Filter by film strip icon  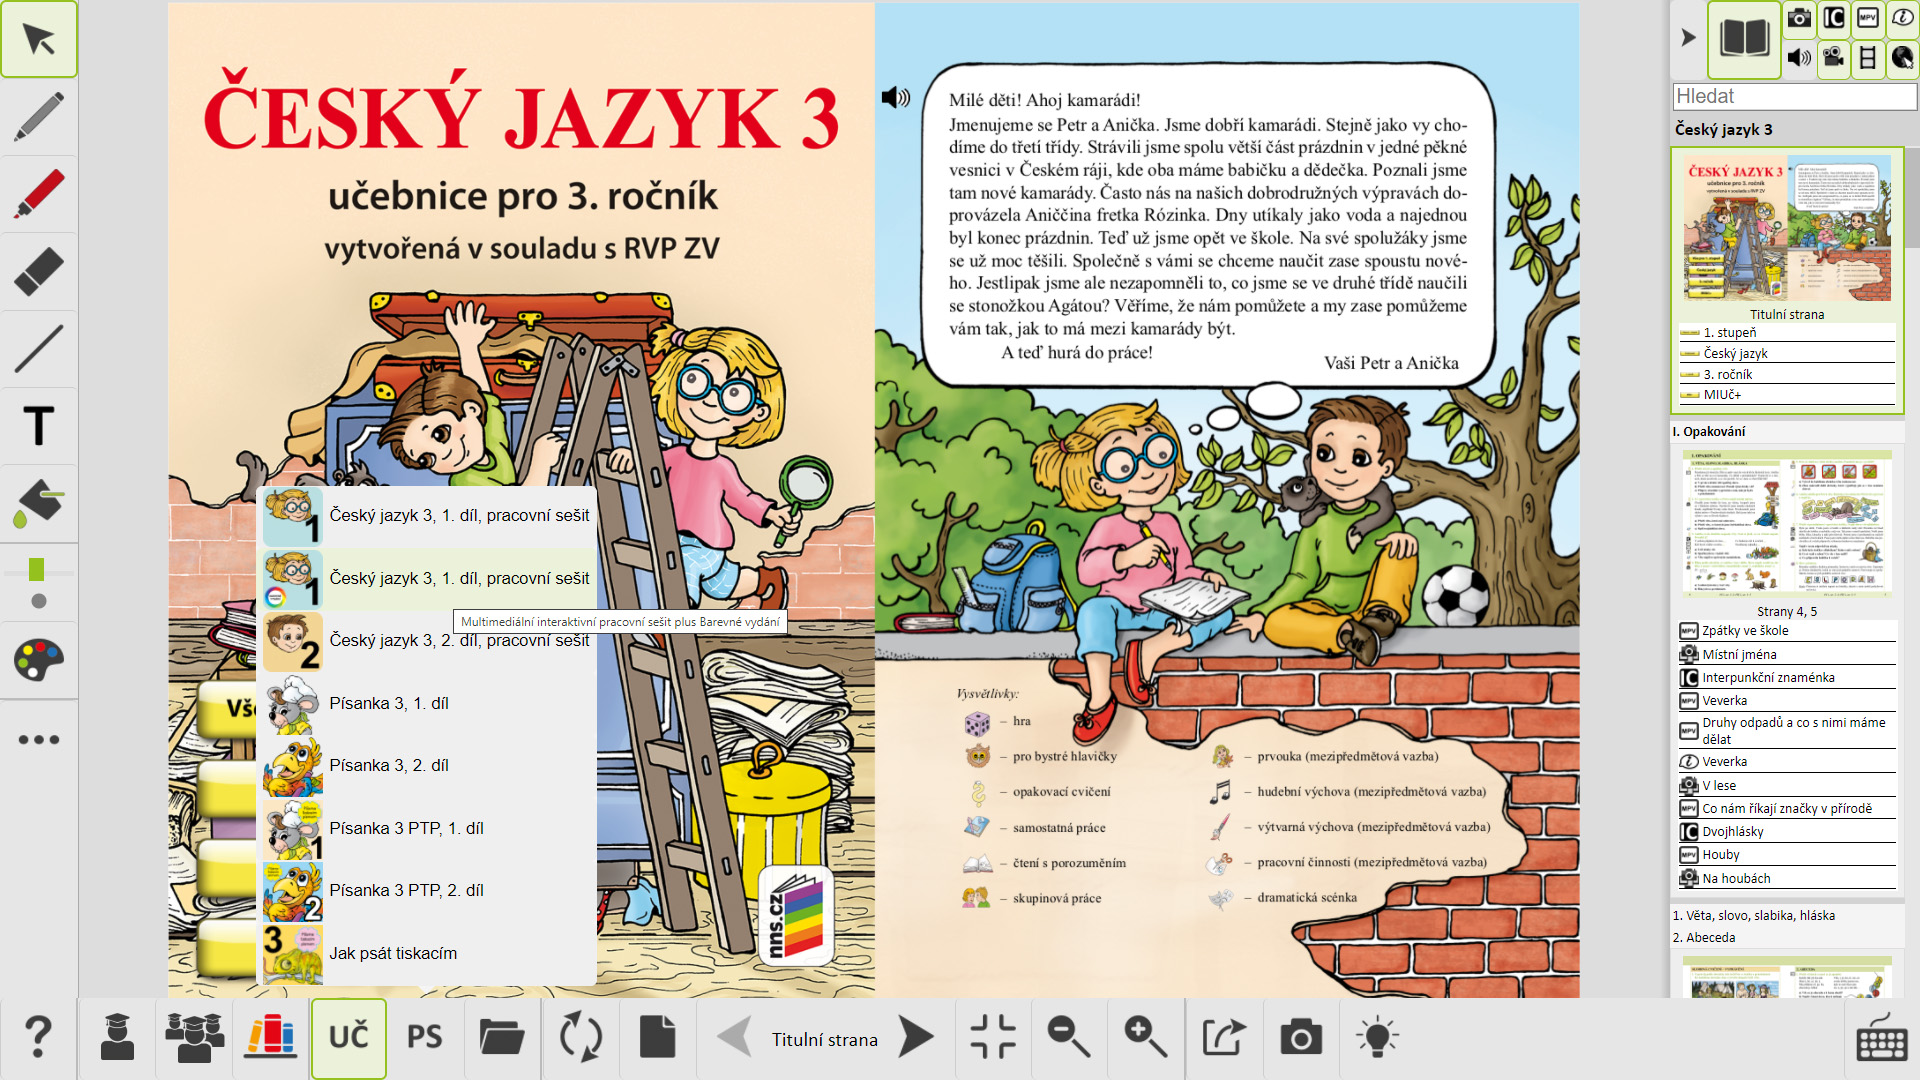tap(1868, 57)
